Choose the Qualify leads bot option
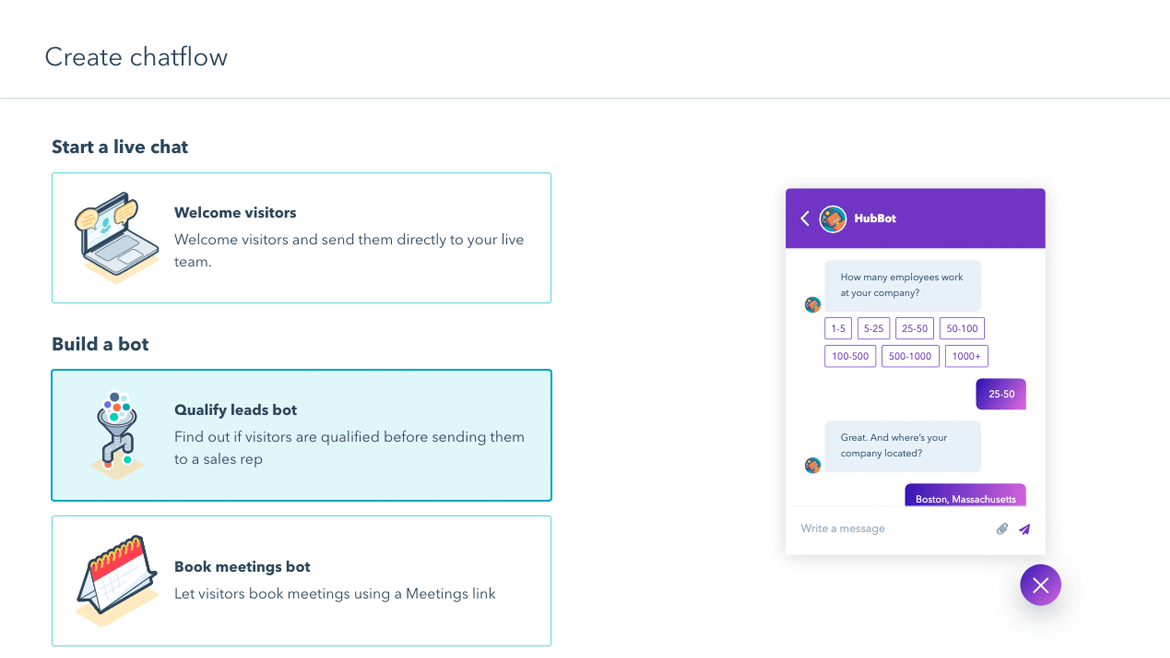This screenshot has width=1170, height=658. pos(301,435)
